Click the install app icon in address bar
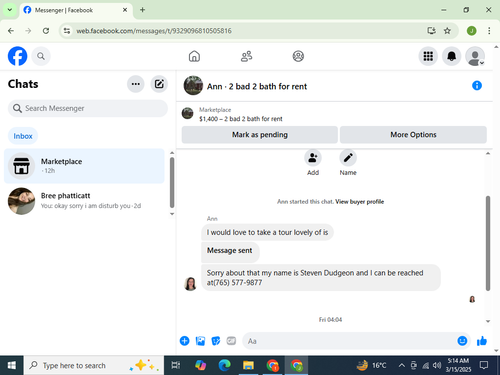 [431, 31]
